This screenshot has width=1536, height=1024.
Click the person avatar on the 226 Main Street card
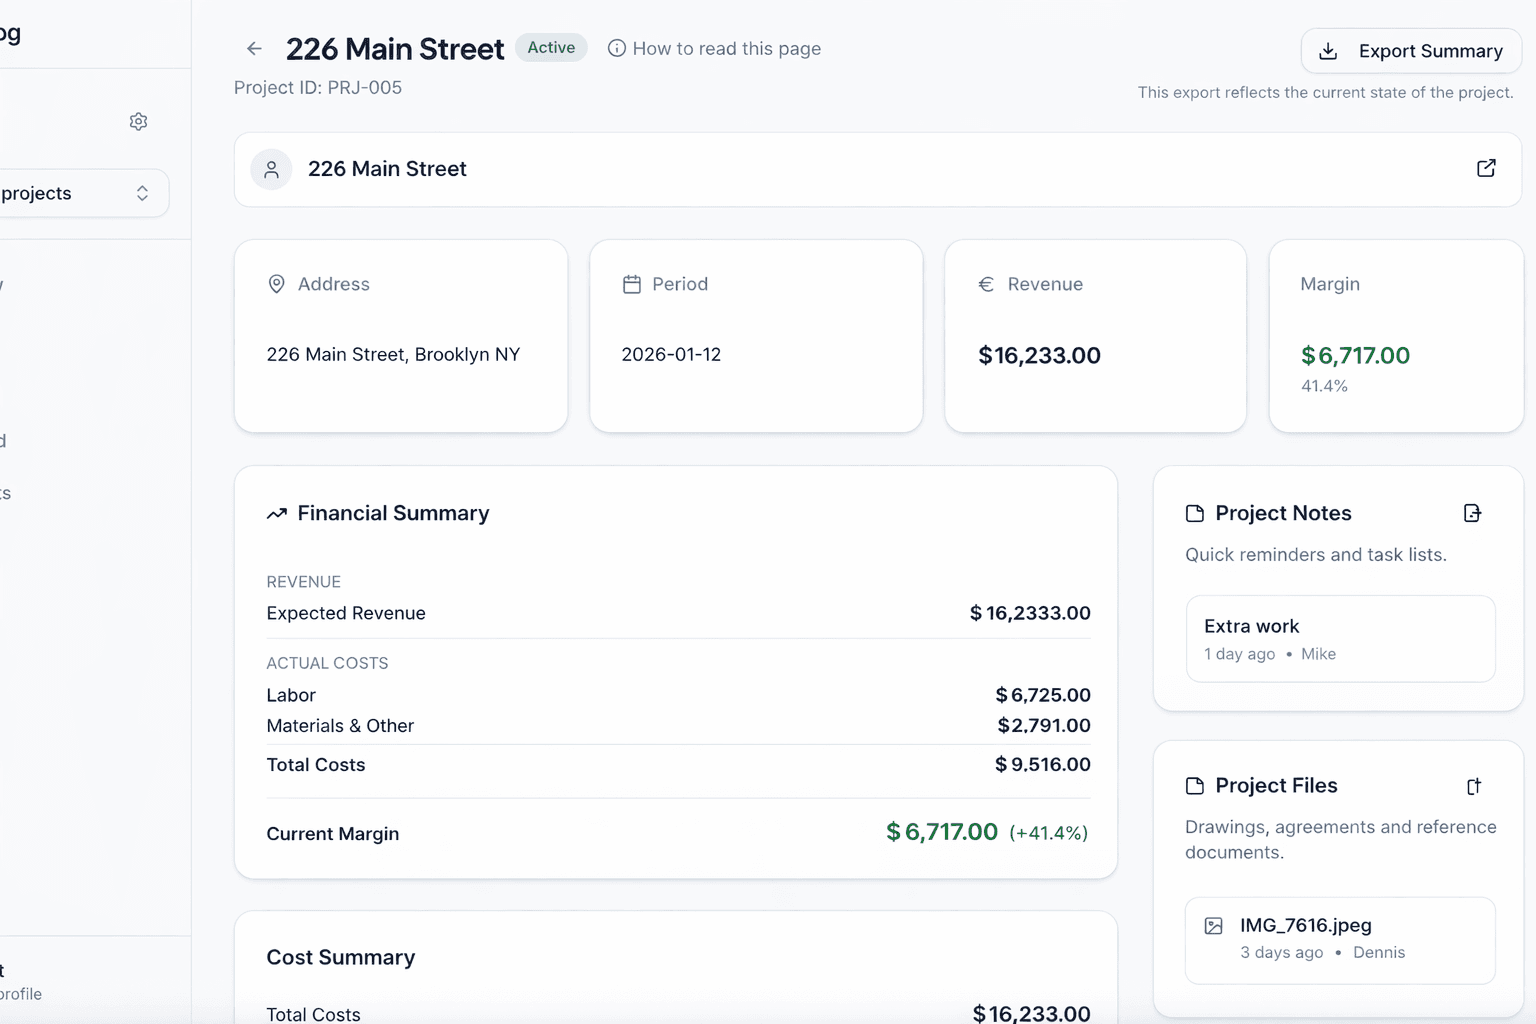[x=271, y=169]
